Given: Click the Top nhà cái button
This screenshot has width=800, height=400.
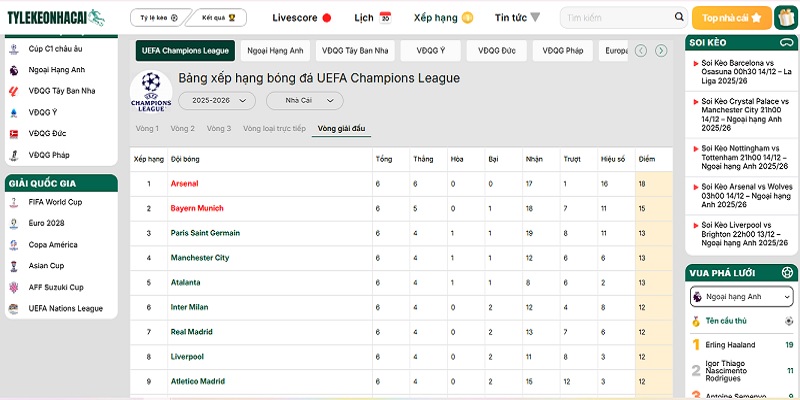Looking at the screenshot, I should [x=731, y=18].
